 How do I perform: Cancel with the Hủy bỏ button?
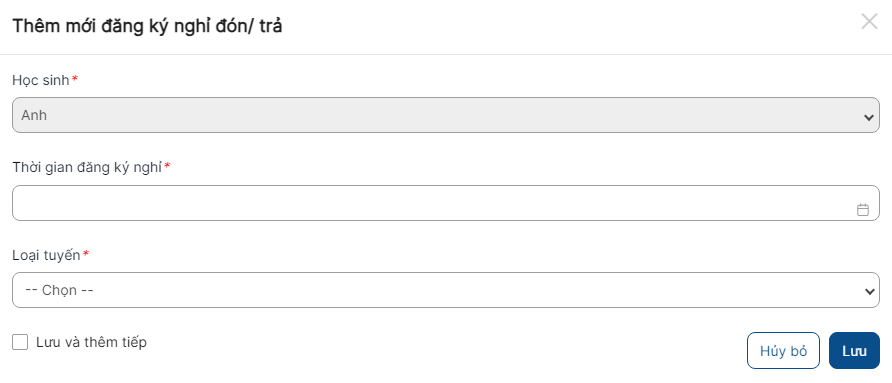pyautogui.click(x=783, y=351)
